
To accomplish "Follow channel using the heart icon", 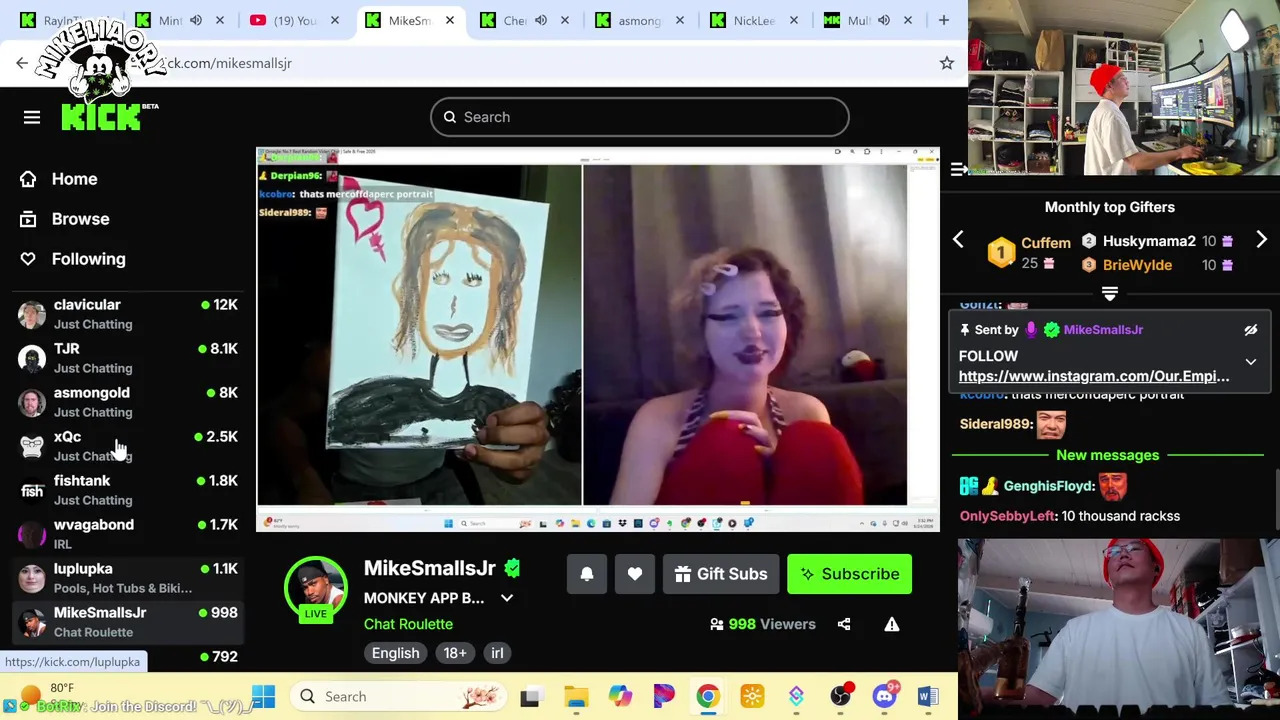I will pos(635,574).
